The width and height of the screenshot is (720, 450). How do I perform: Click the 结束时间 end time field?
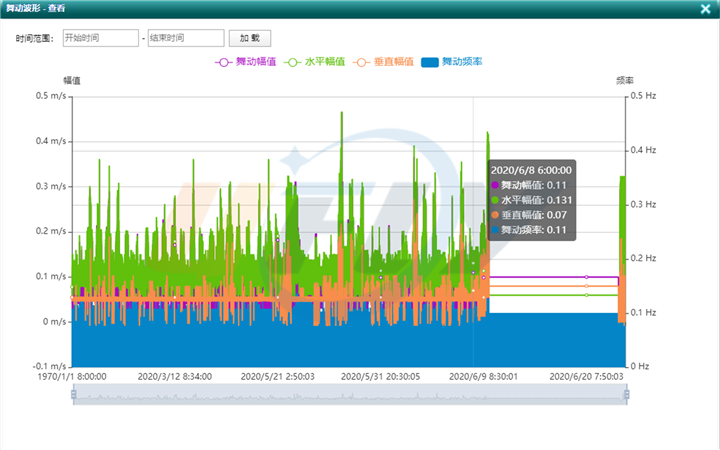click(x=186, y=38)
